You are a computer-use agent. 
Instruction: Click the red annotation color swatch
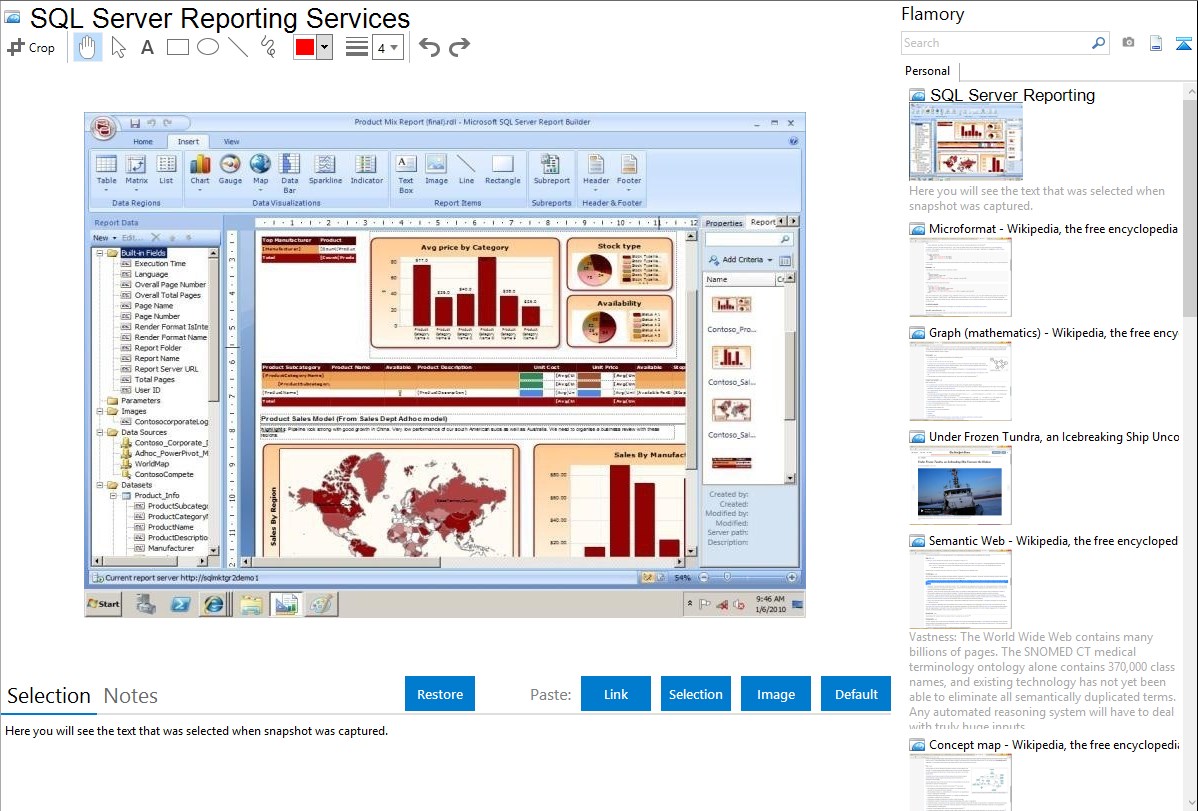point(305,47)
